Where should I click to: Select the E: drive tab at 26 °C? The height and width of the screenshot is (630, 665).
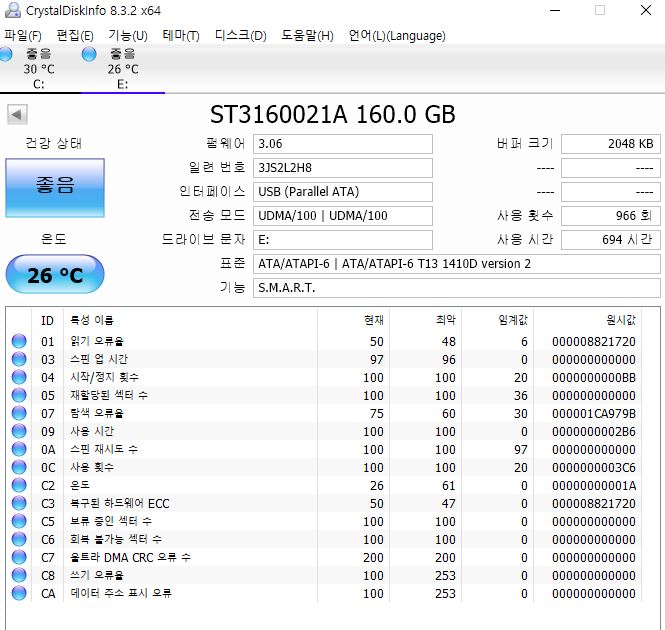click(x=123, y=69)
